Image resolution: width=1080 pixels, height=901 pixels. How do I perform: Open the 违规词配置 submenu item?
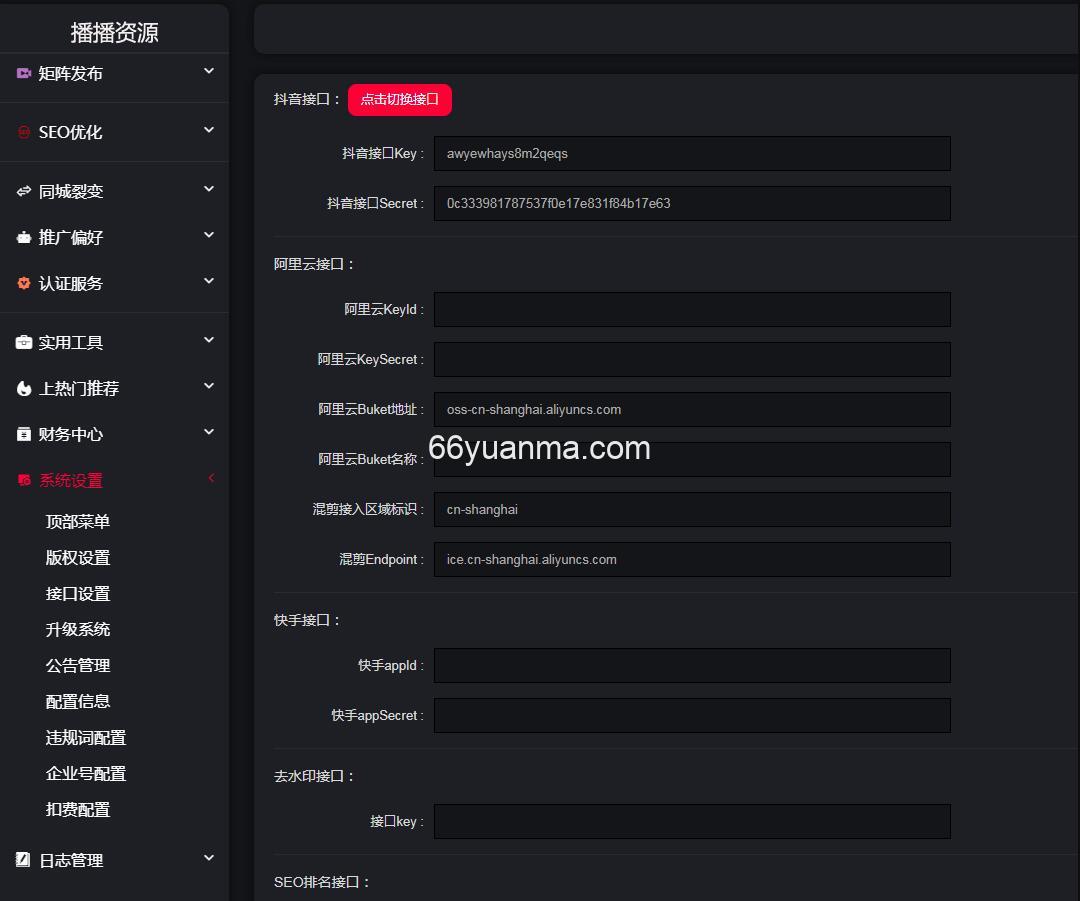(86, 738)
